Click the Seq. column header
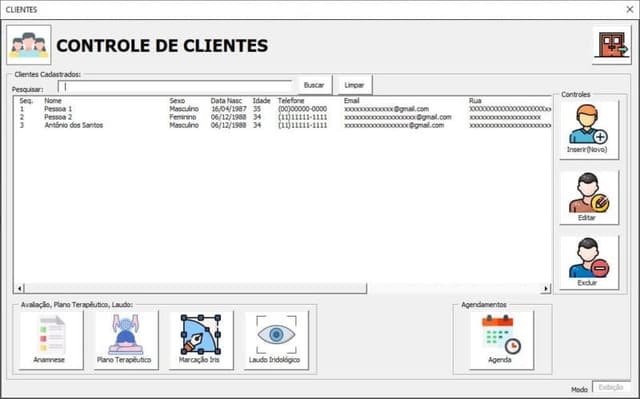640x399 pixels. pos(26,101)
